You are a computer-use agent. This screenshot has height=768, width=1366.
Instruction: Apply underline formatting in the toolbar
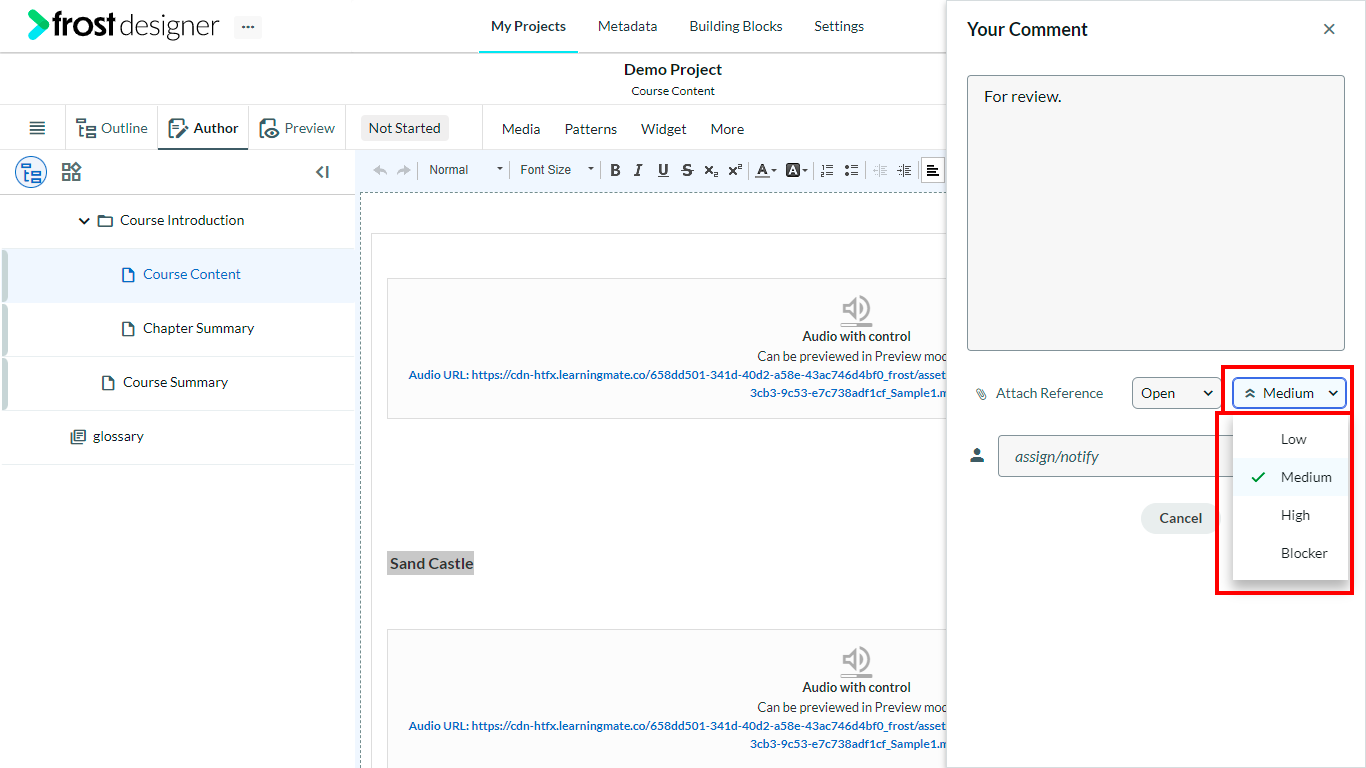point(663,170)
